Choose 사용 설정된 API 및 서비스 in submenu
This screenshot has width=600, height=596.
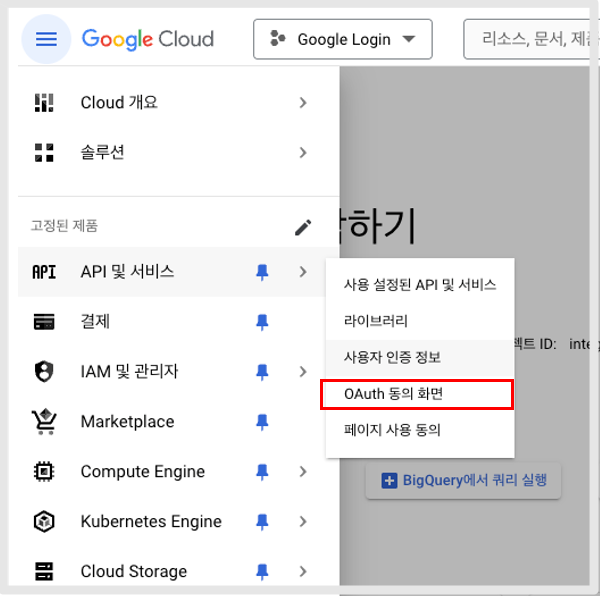click(x=420, y=285)
